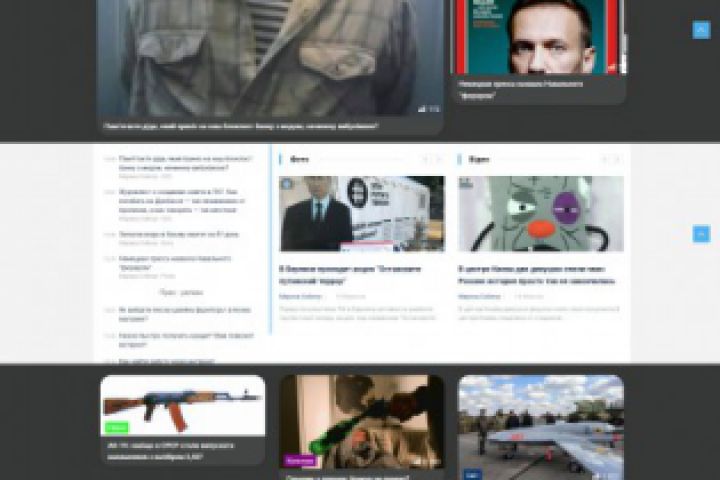Viewport: 720px width, 480px height.
Task: Click the purple category tag on the bottle card
Action: (299, 460)
